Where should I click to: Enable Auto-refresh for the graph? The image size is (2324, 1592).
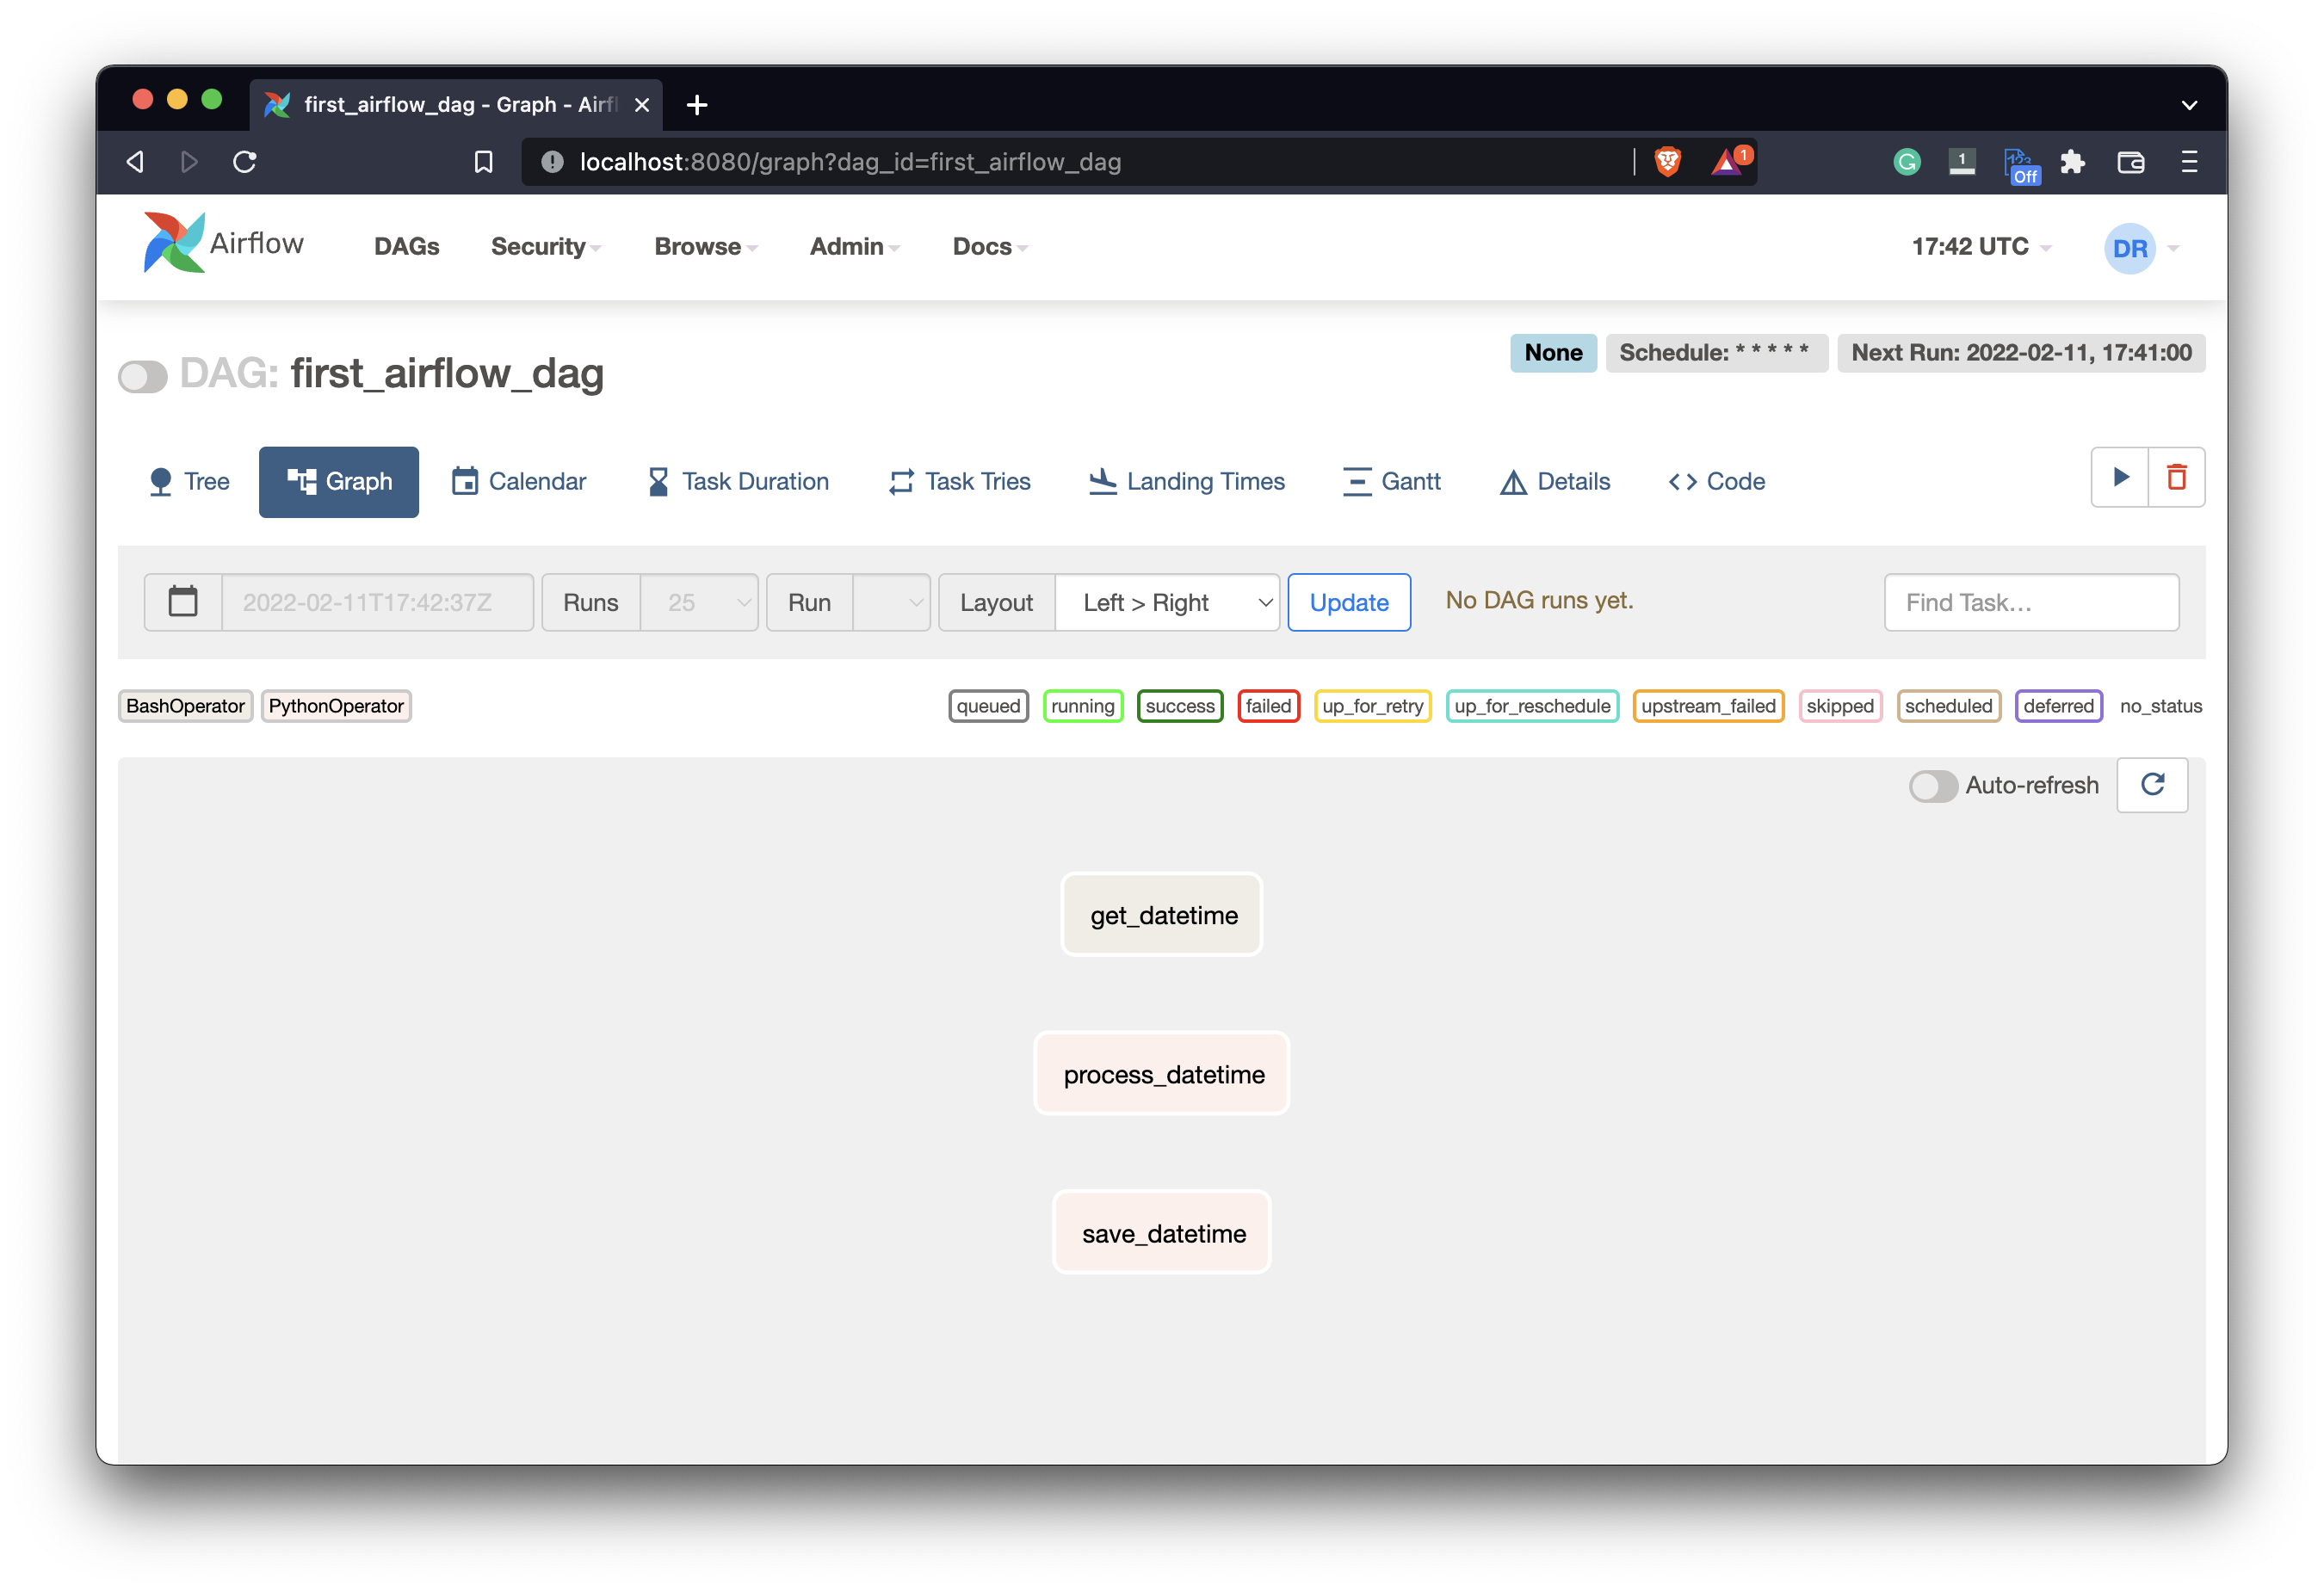(x=1932, y=787)
